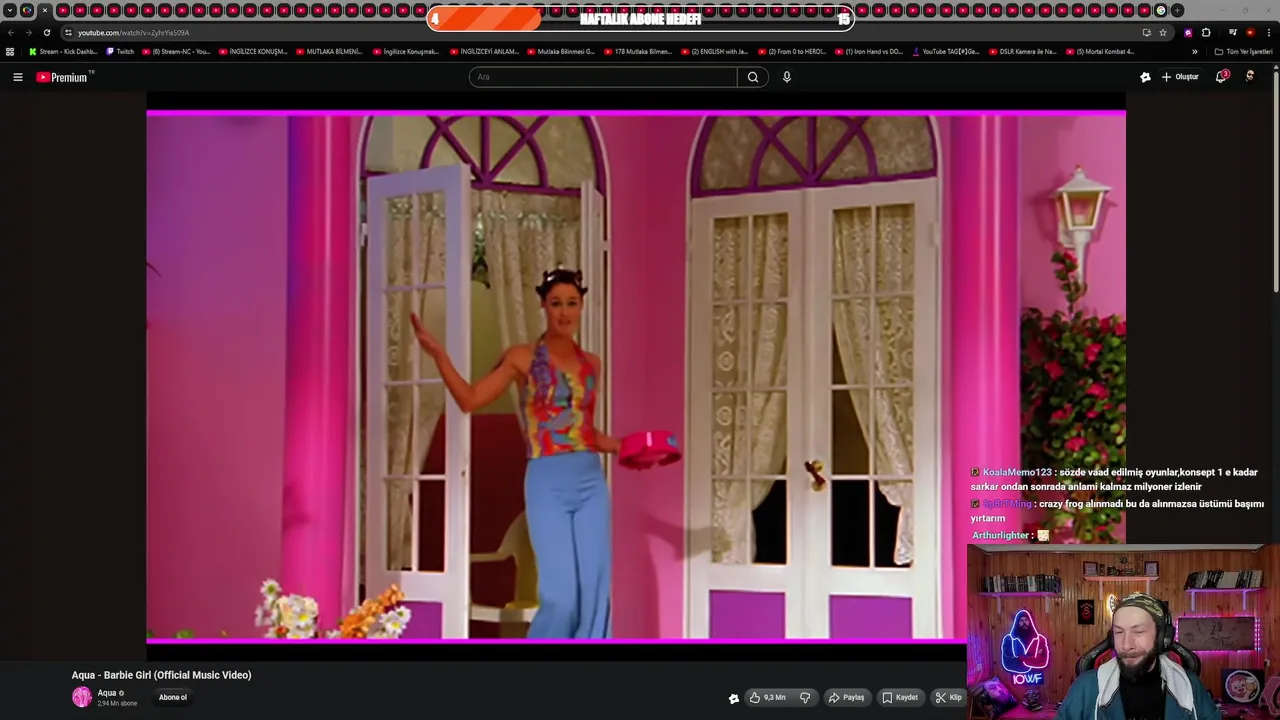Open the Tüm Yer İşaretleri folder
The width and height of the screenshot is (1280, 720).
[1243, 52]
